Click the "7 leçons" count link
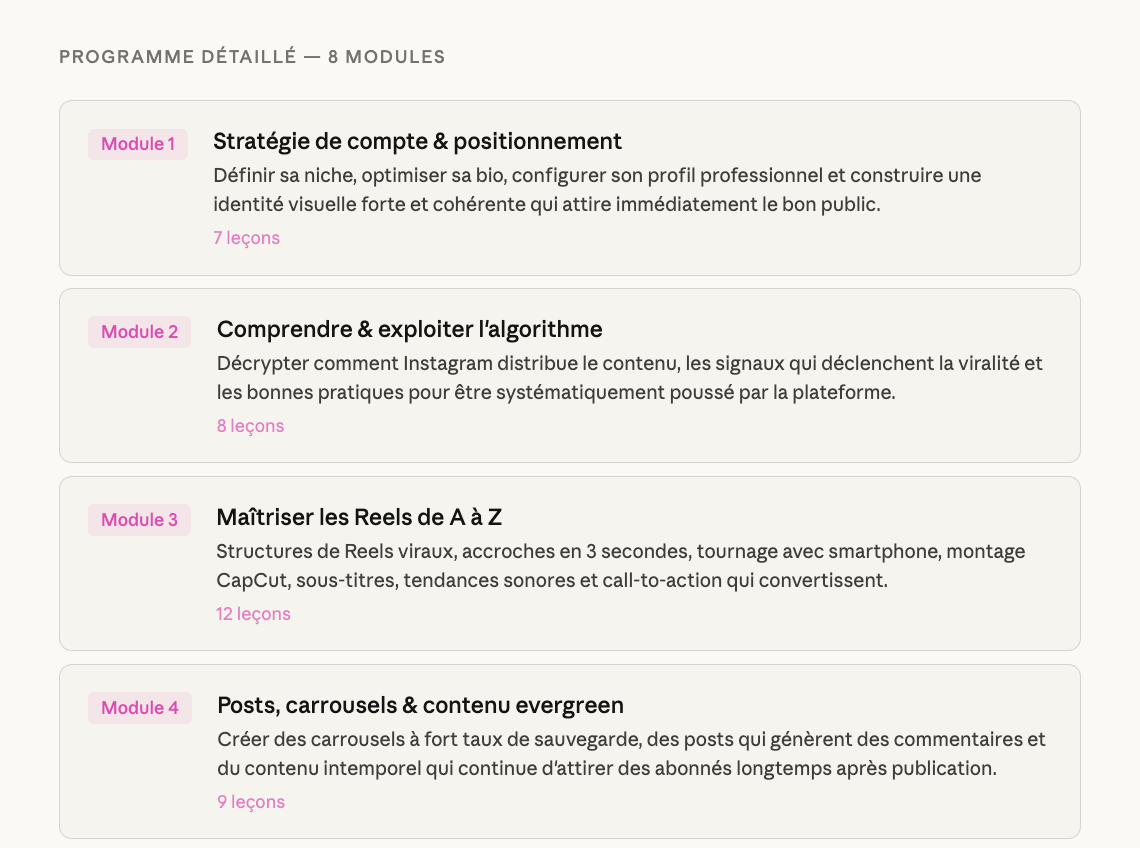Screen dimensions: 1140x848 (246, 238)
